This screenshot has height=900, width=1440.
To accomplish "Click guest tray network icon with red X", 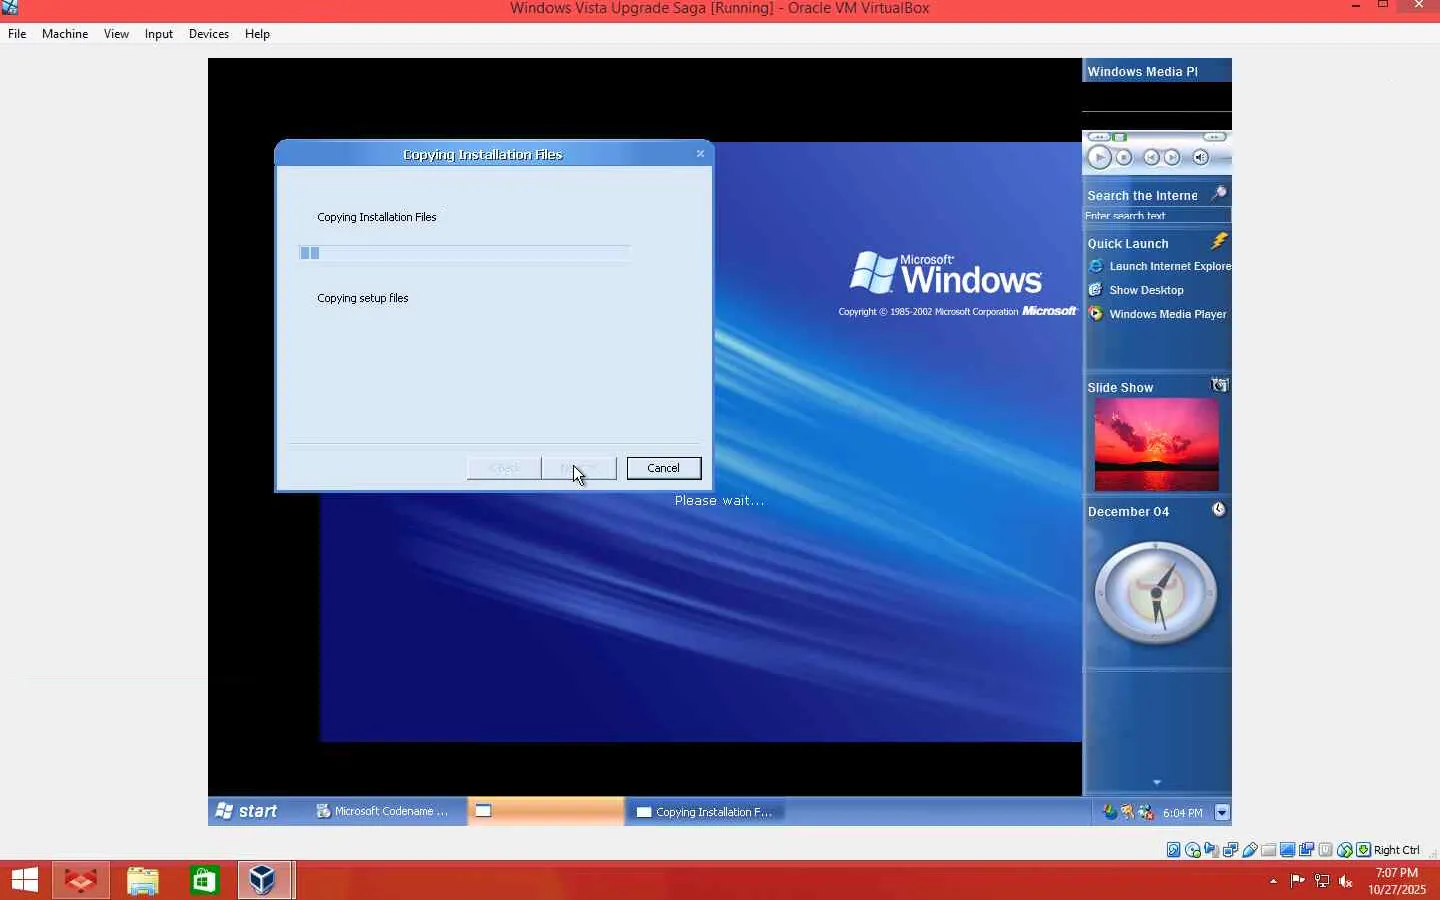I will pyautogui.click(x=1146, y=812).
